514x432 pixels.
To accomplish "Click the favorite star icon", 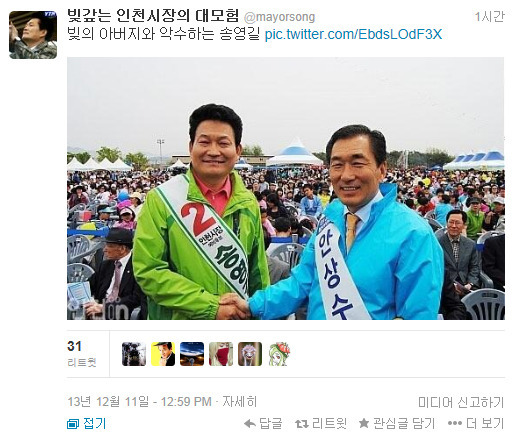I will click(x=364, y=423).
